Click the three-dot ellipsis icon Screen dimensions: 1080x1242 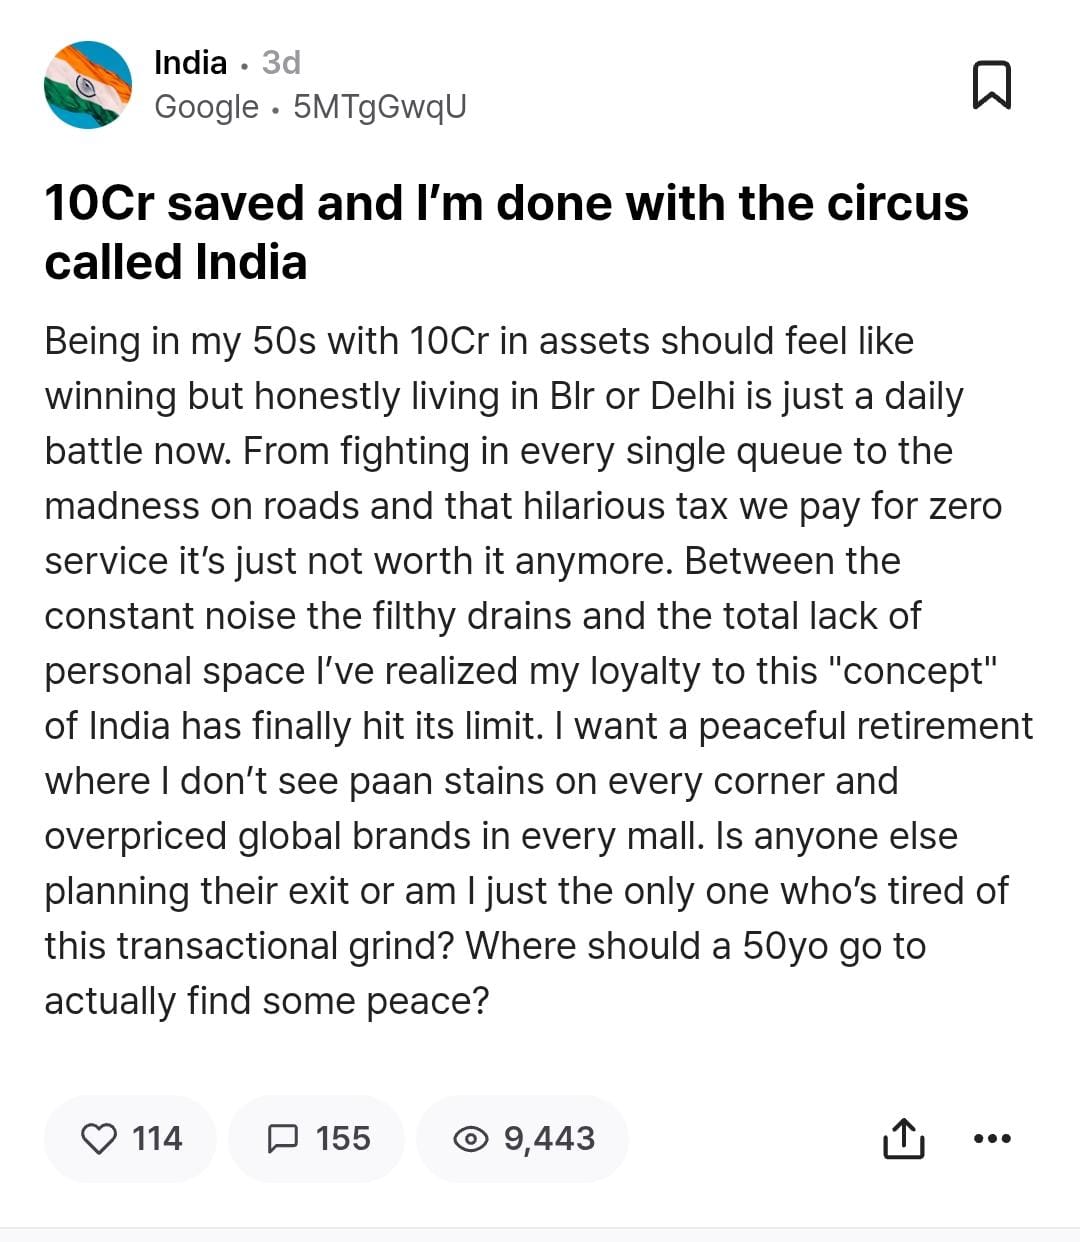[991, 1138]
